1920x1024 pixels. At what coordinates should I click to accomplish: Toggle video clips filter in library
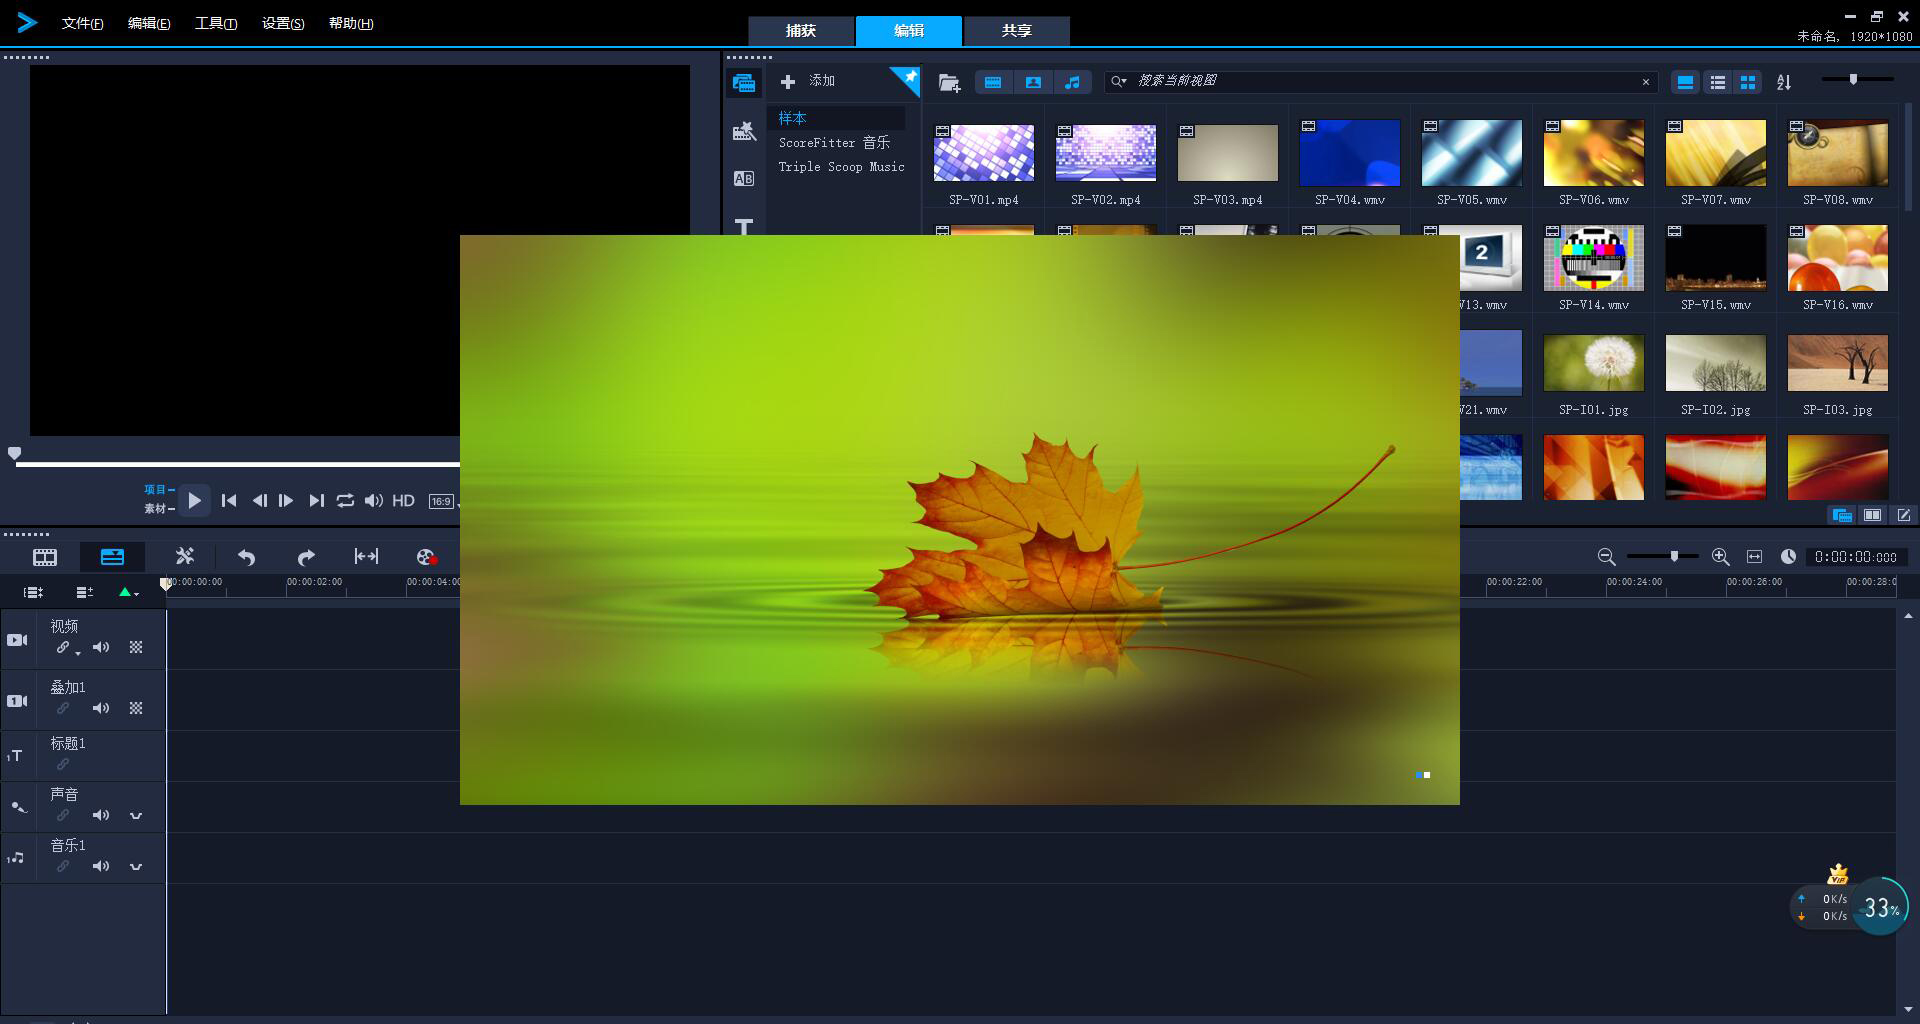click(x=993, y=82)
